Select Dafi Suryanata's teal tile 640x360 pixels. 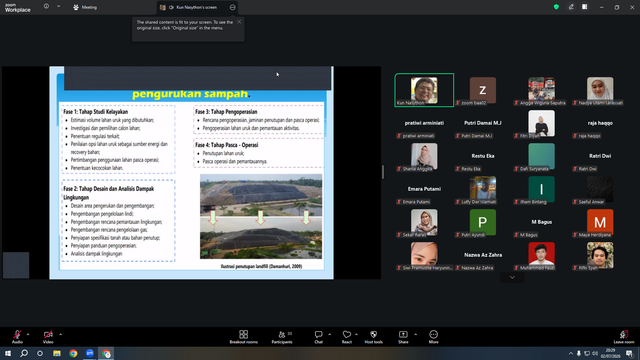542,156
